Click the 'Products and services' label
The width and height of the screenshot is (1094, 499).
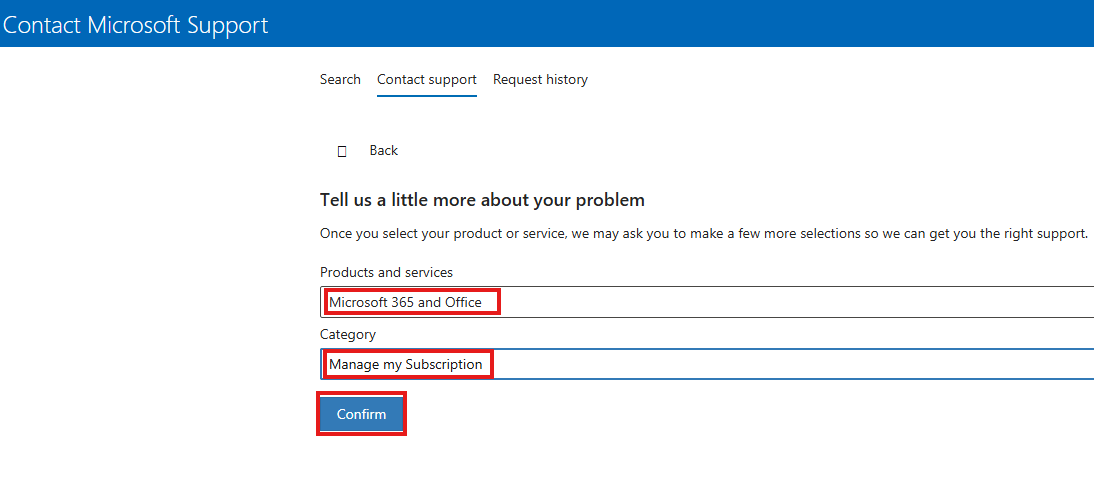tap(386, 272)
